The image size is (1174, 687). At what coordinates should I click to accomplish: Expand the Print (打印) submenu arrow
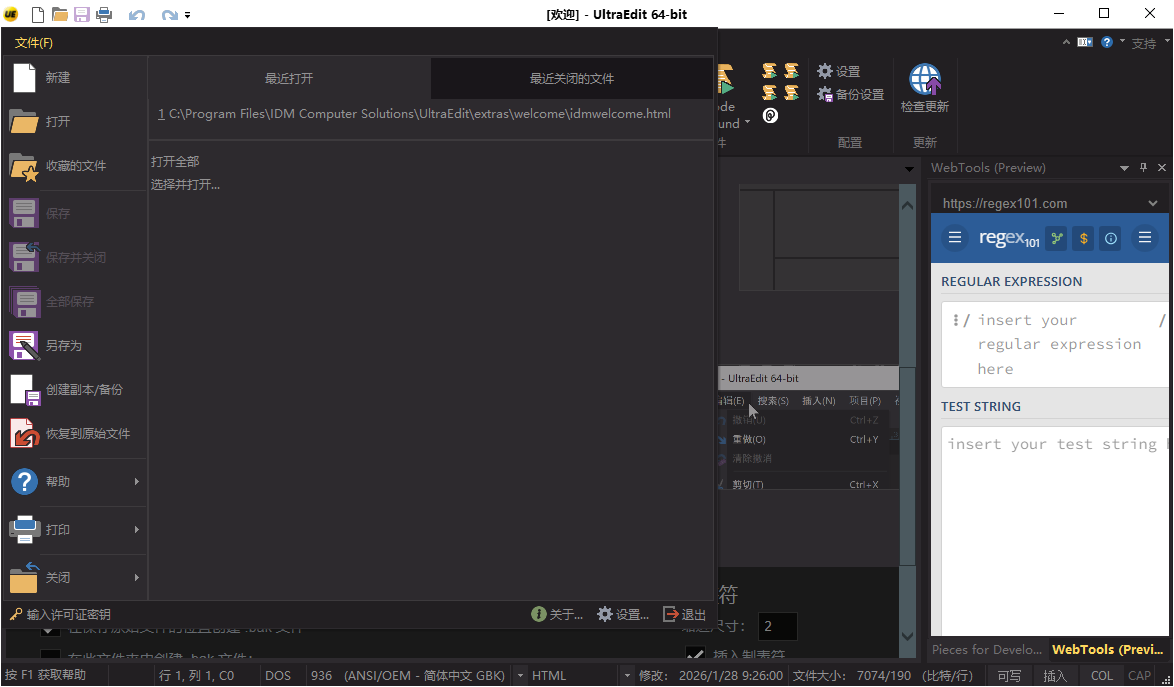[x=137, y=530]
